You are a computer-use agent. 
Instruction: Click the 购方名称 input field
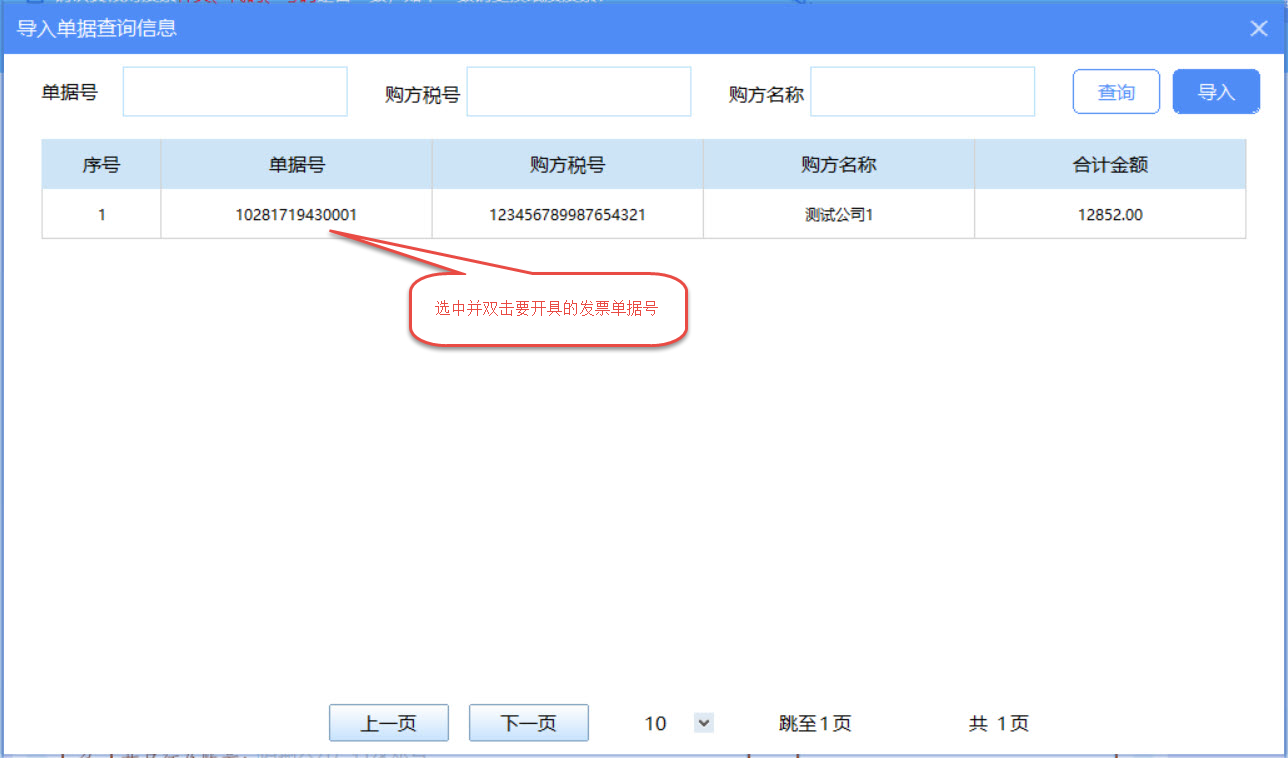pos(923,92)
